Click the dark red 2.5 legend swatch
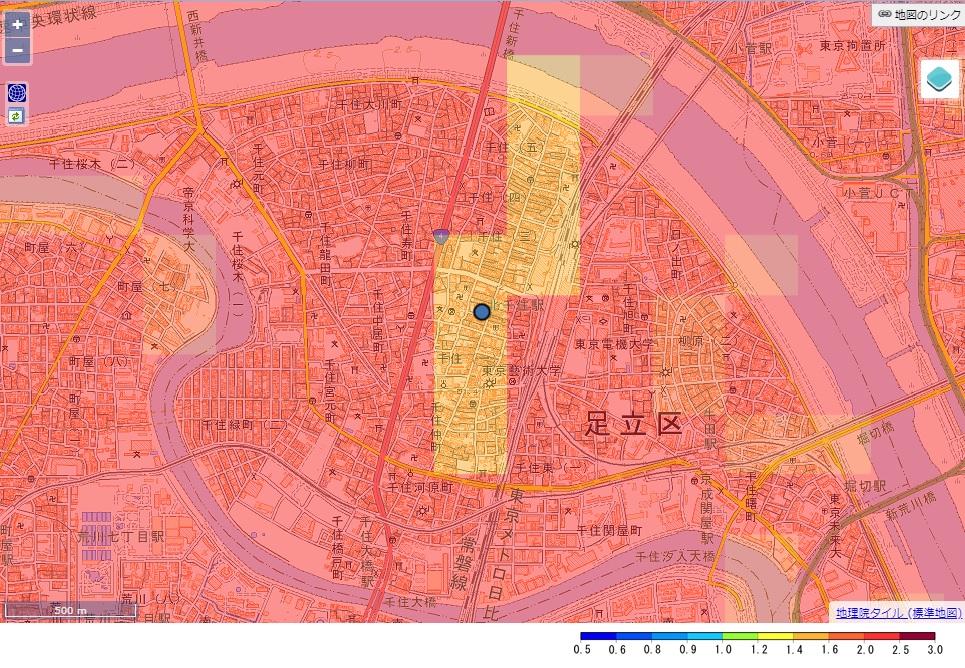This screenshot has height=668, width=965. click(917, 636)
